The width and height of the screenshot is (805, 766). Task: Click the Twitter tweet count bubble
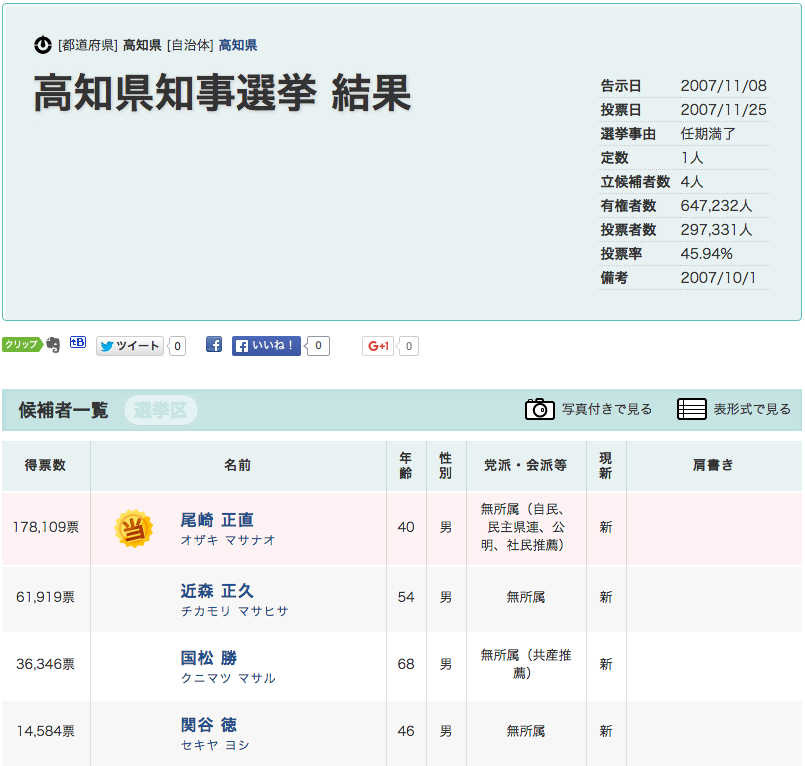coord(177,346)
